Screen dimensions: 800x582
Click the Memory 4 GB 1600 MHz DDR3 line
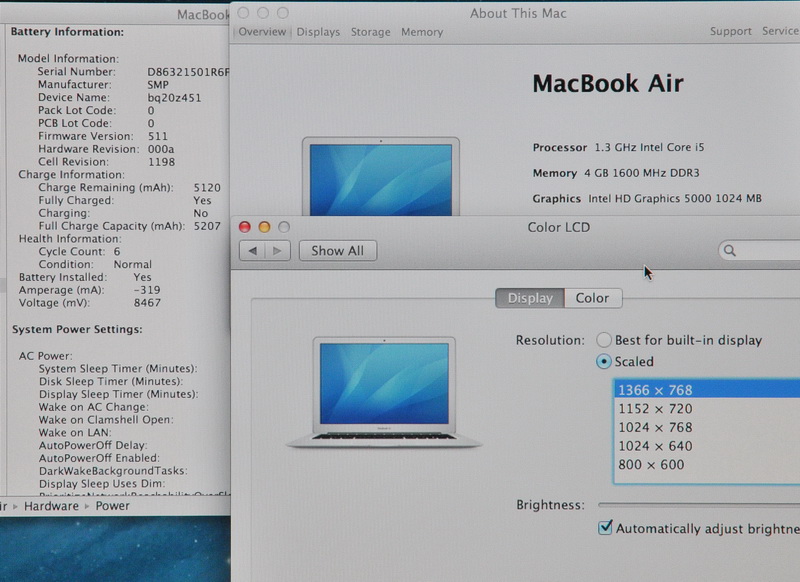coord(616,173)
